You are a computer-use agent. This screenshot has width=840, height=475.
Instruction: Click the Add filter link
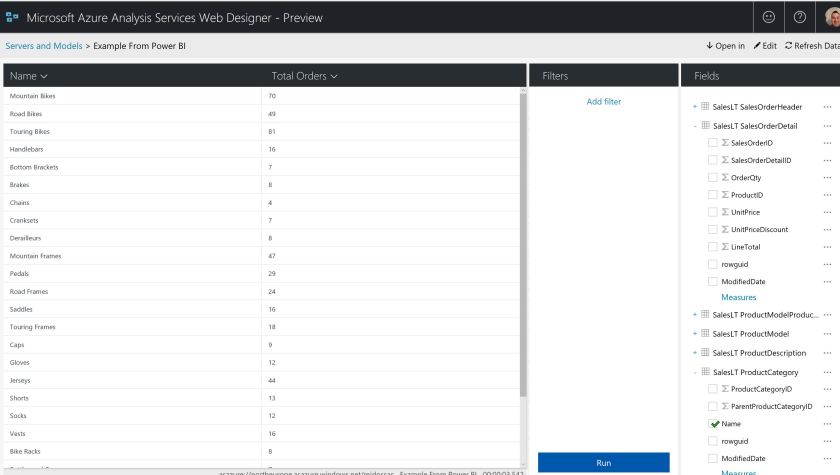[x=603, y=102]
